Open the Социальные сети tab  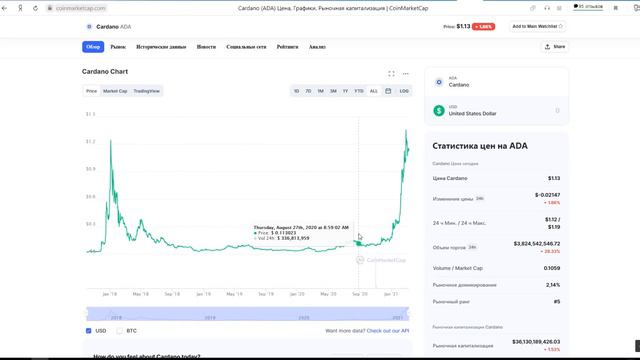246,47
